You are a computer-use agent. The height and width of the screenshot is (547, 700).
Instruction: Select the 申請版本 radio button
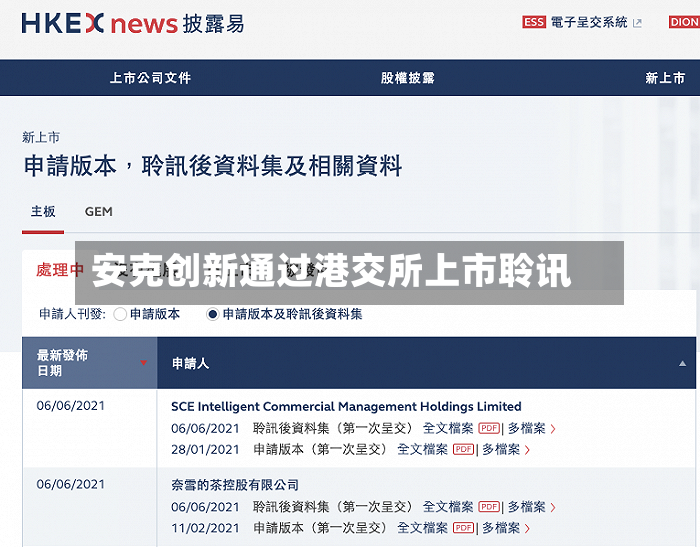[120, 314]
